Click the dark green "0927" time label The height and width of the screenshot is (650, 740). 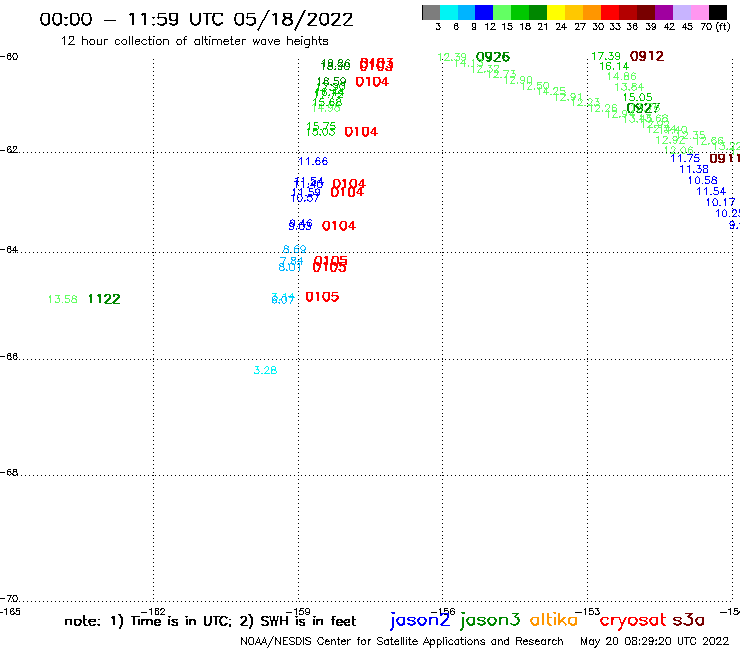[643, 108]
